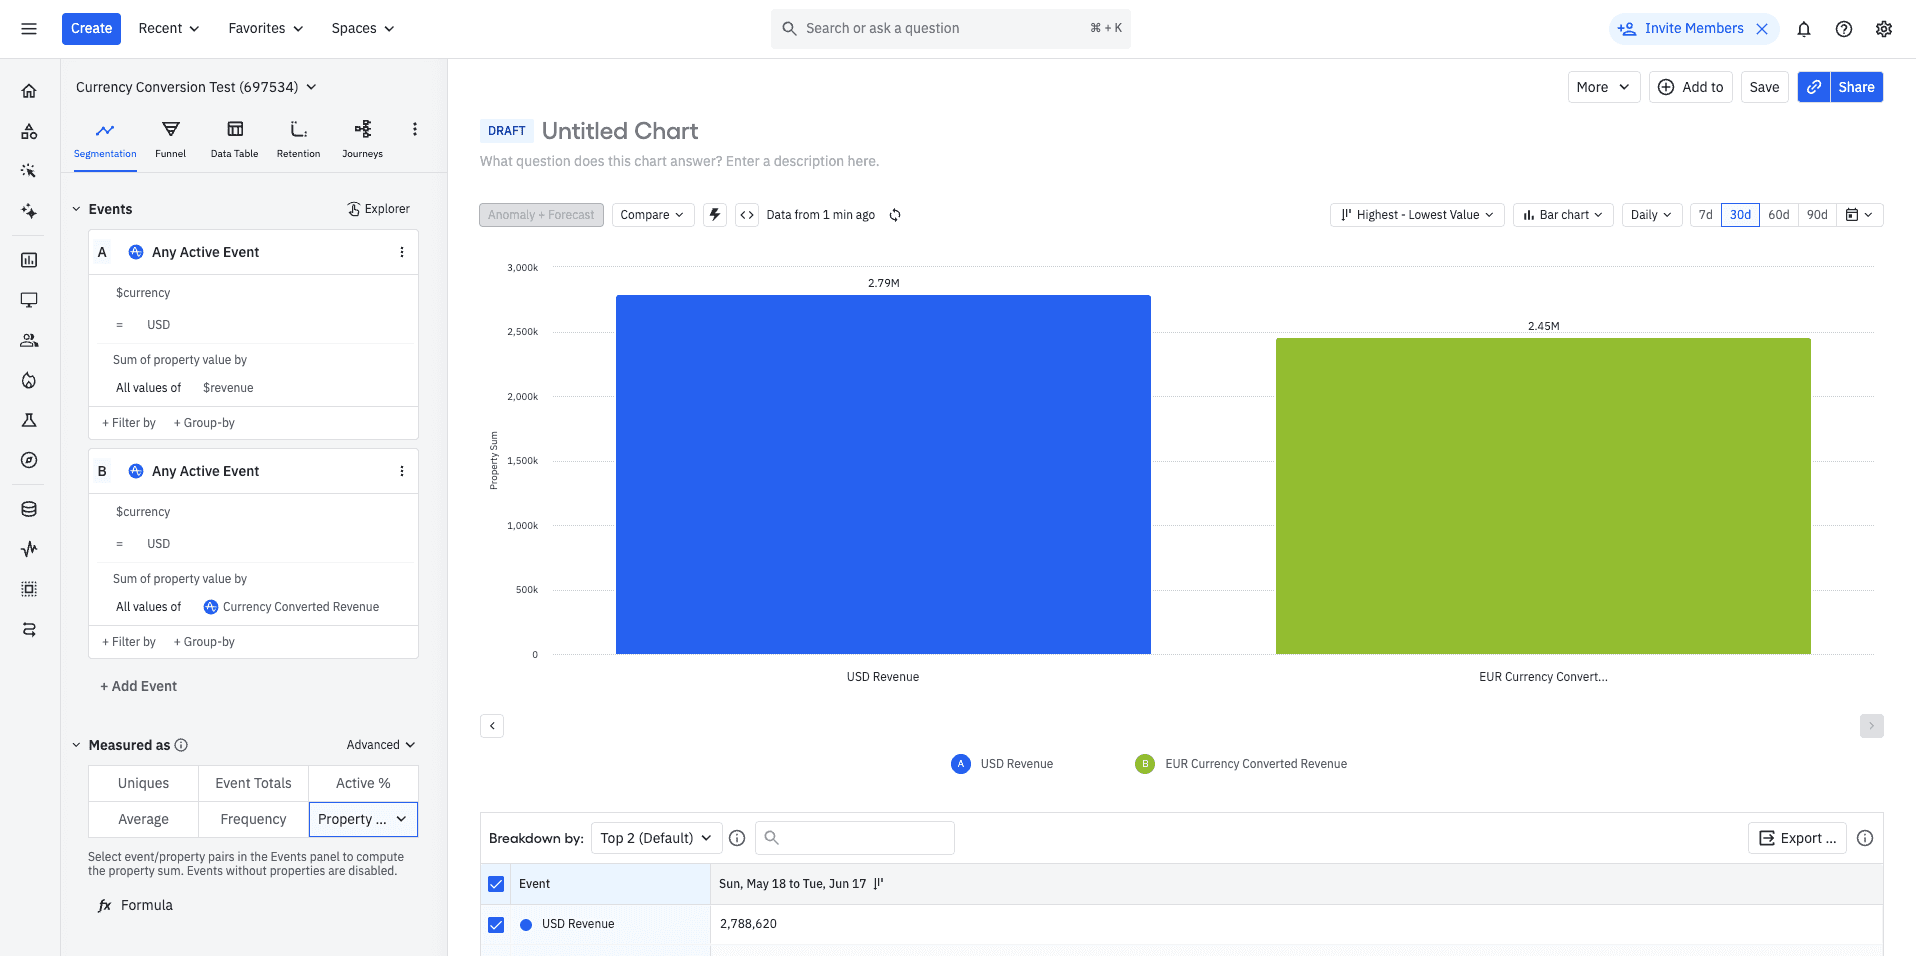This screenshot has height=956, width=1916.
Task: Open the home icon in sidebar
Action: 29,91
